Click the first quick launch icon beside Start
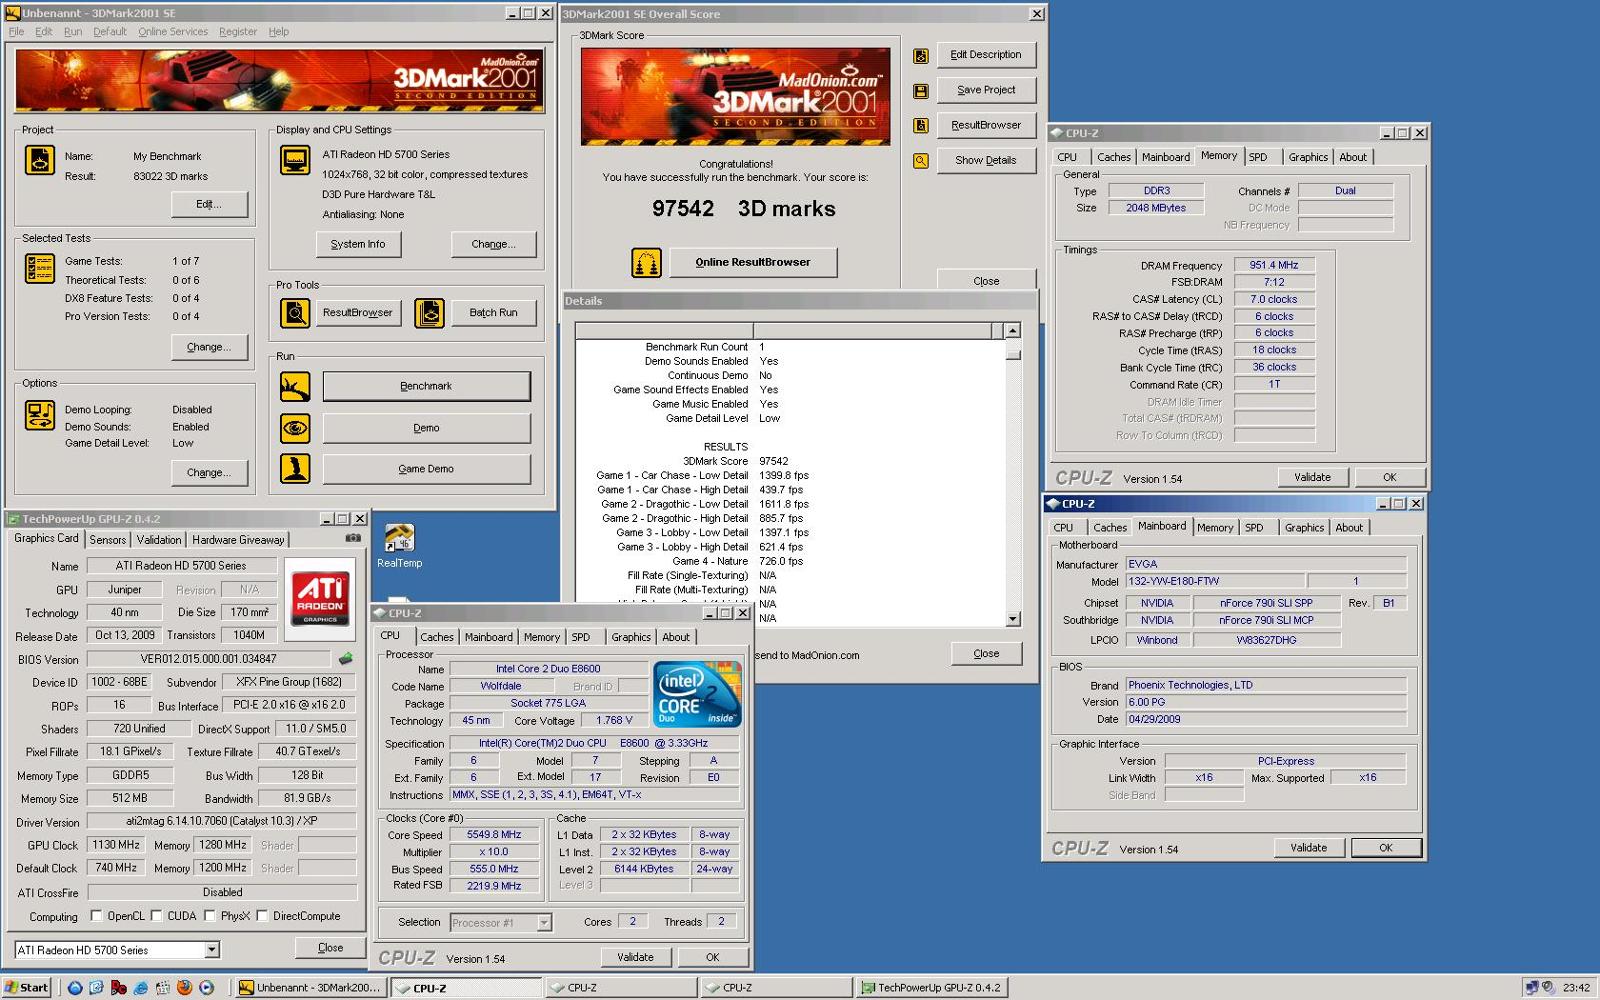The width and height of the screenshot is (1600, 1000). click(x=75, y=988)
